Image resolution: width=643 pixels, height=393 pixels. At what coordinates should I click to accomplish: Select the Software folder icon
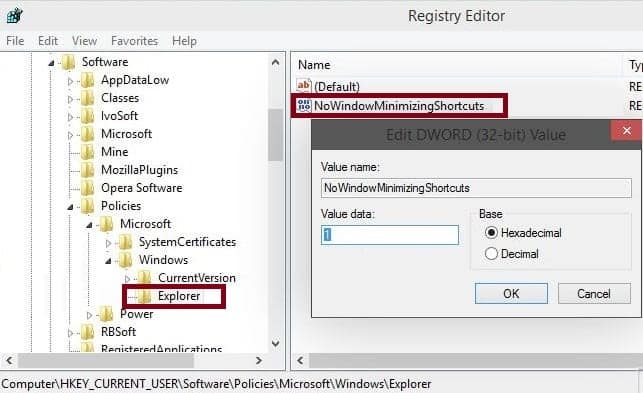click(x=68, y=62)
